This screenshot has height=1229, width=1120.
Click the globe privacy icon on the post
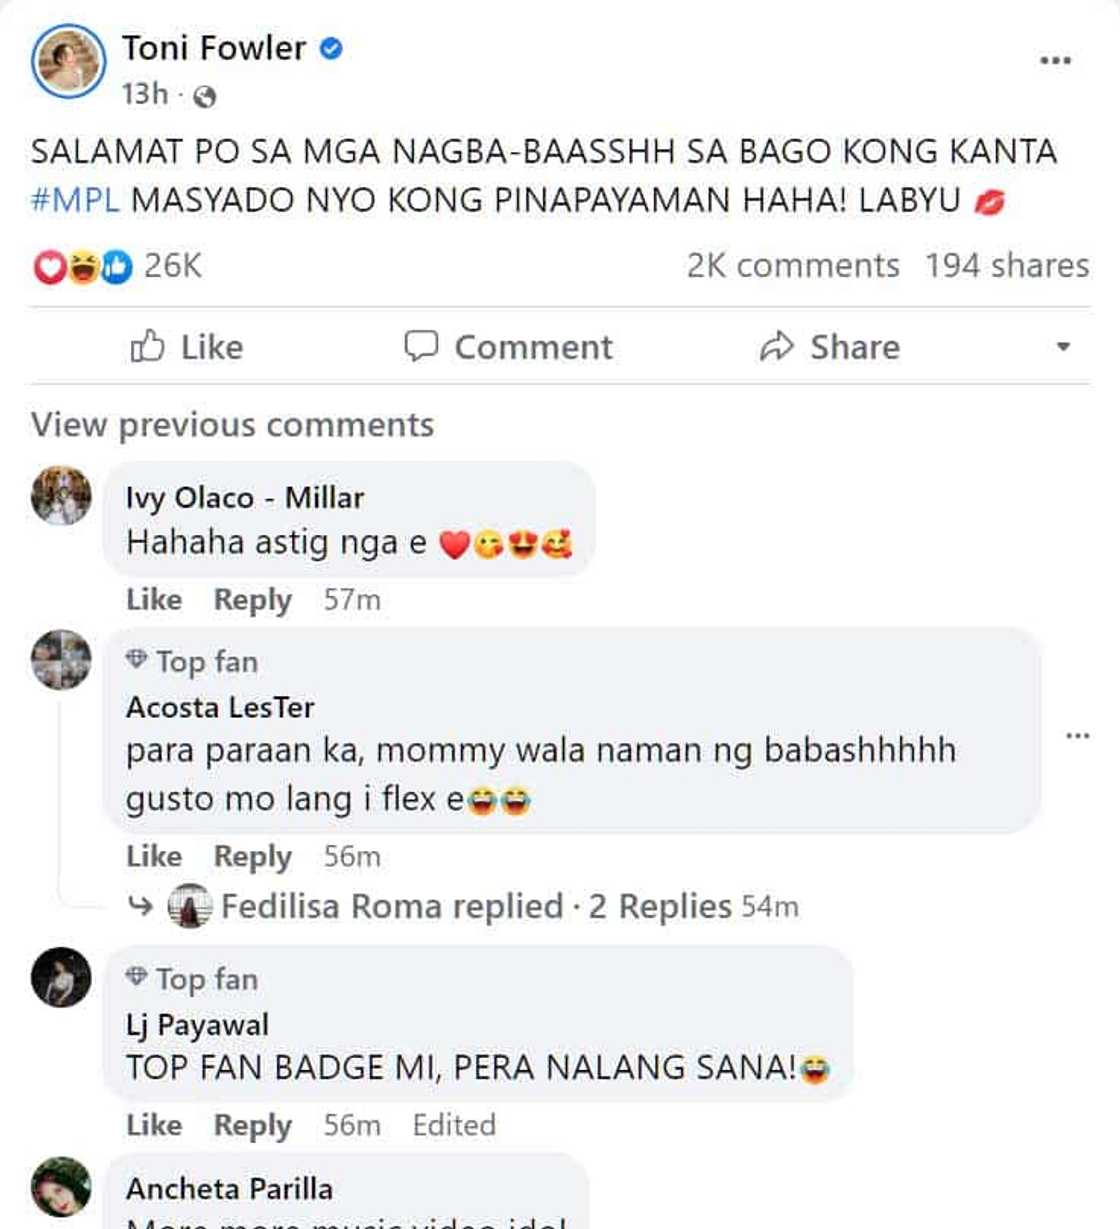pos(204,97)
